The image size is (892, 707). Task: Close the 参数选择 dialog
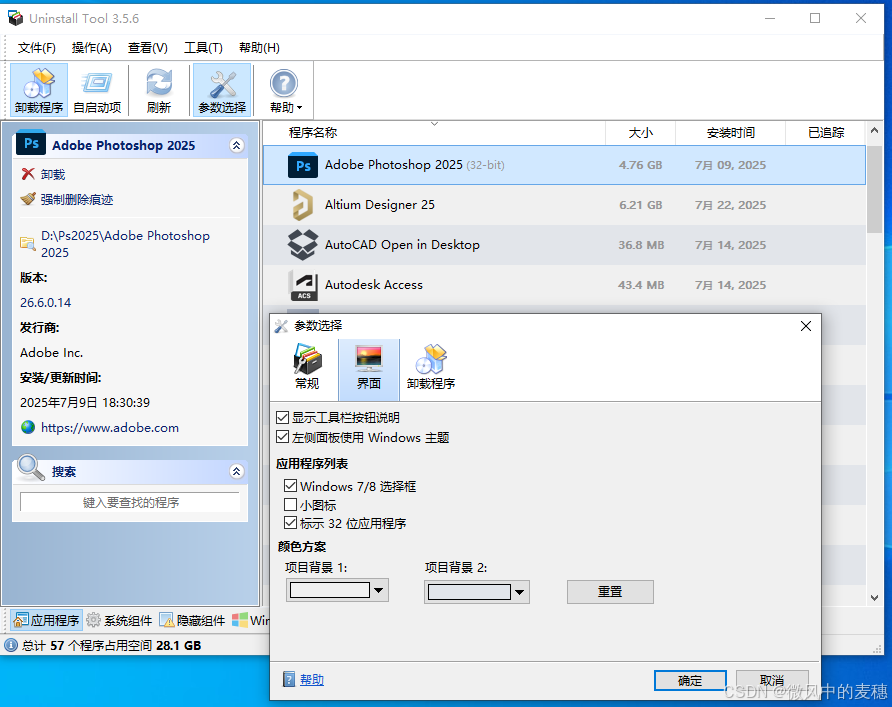(x=806, y=326)
